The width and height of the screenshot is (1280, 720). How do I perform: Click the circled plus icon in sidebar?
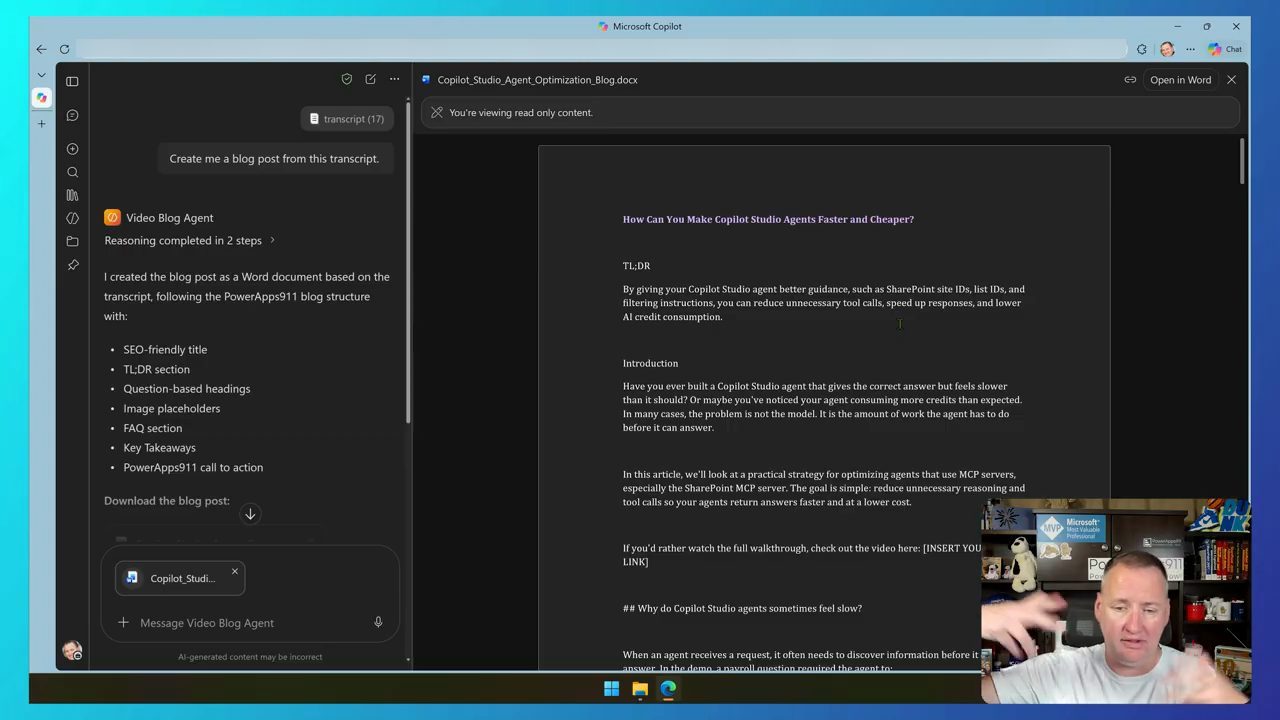pos(72,148)
